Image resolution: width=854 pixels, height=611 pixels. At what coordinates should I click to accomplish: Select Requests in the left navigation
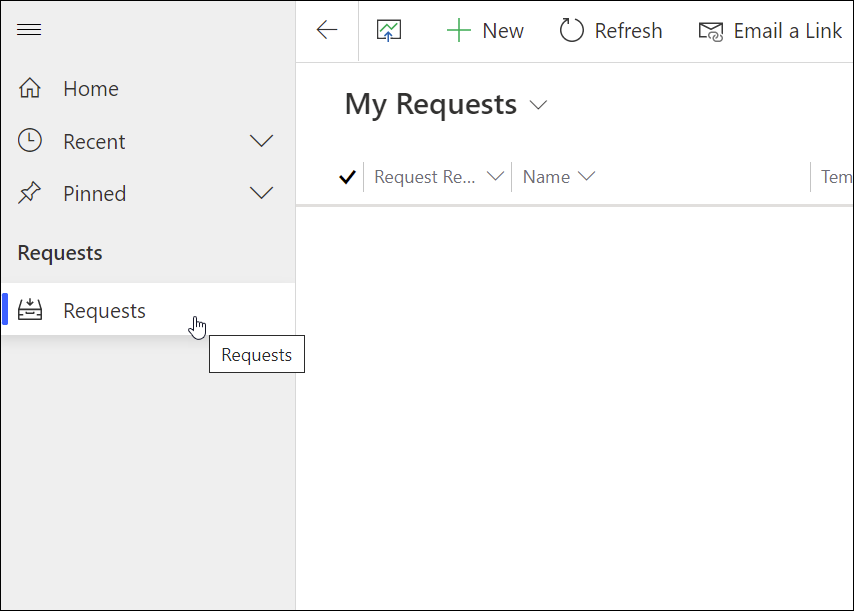[x=104, y=311]
